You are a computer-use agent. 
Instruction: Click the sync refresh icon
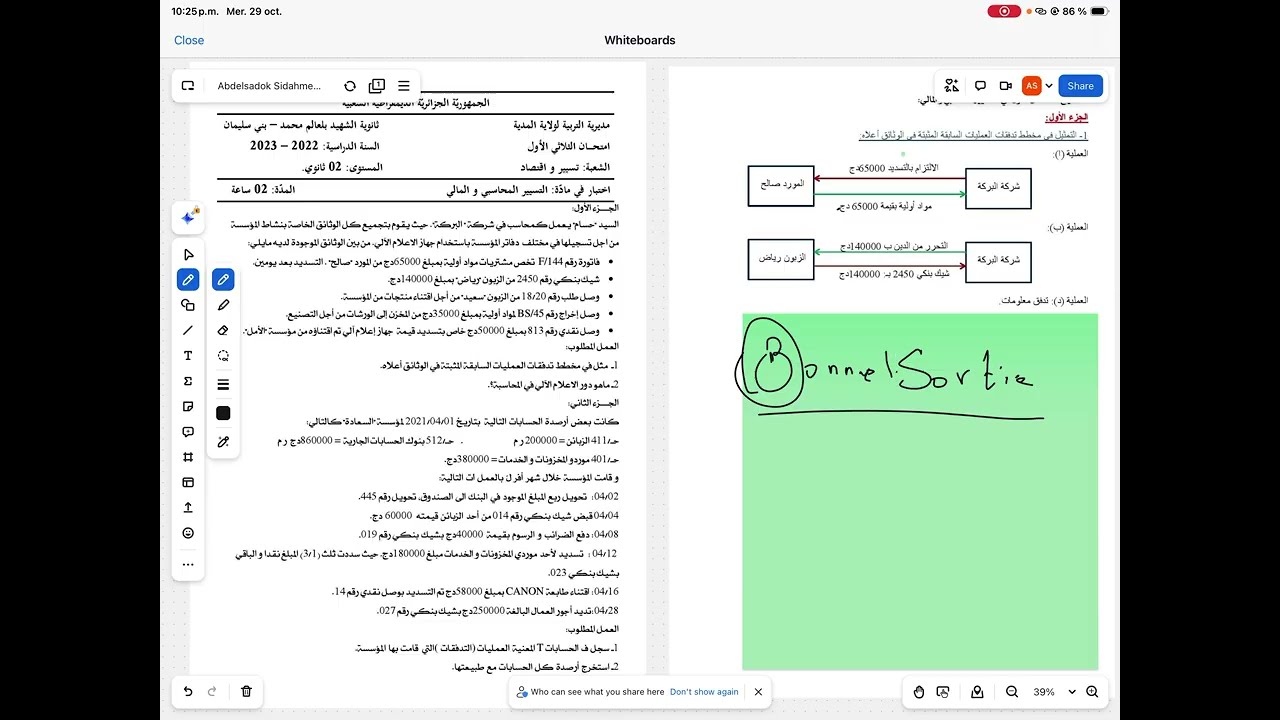(x=350, y=86)
